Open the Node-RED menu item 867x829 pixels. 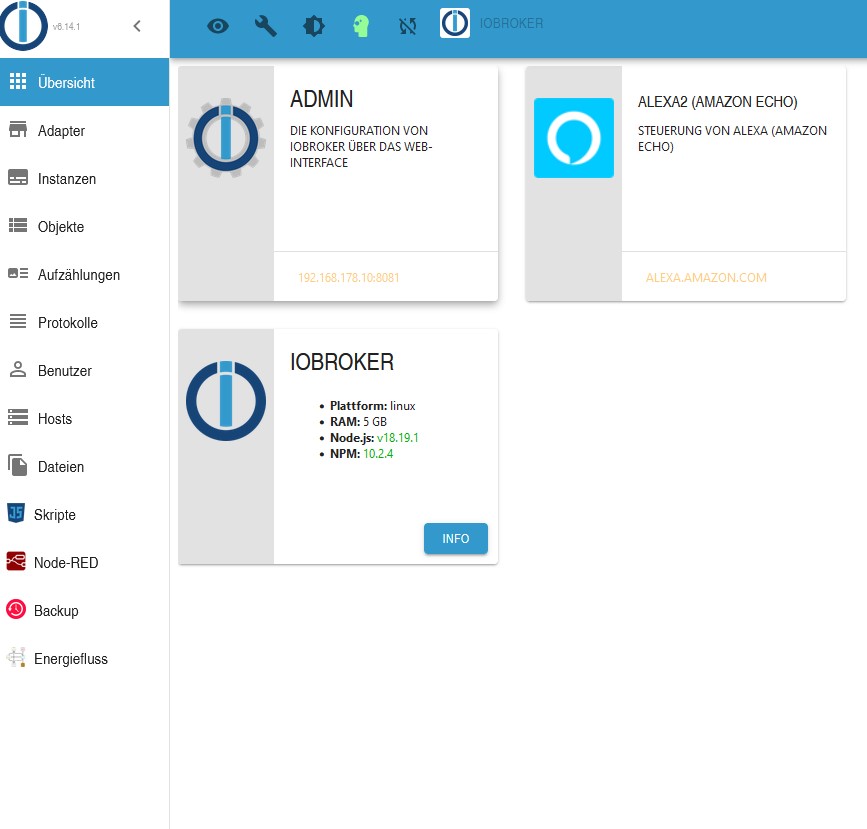85,562
